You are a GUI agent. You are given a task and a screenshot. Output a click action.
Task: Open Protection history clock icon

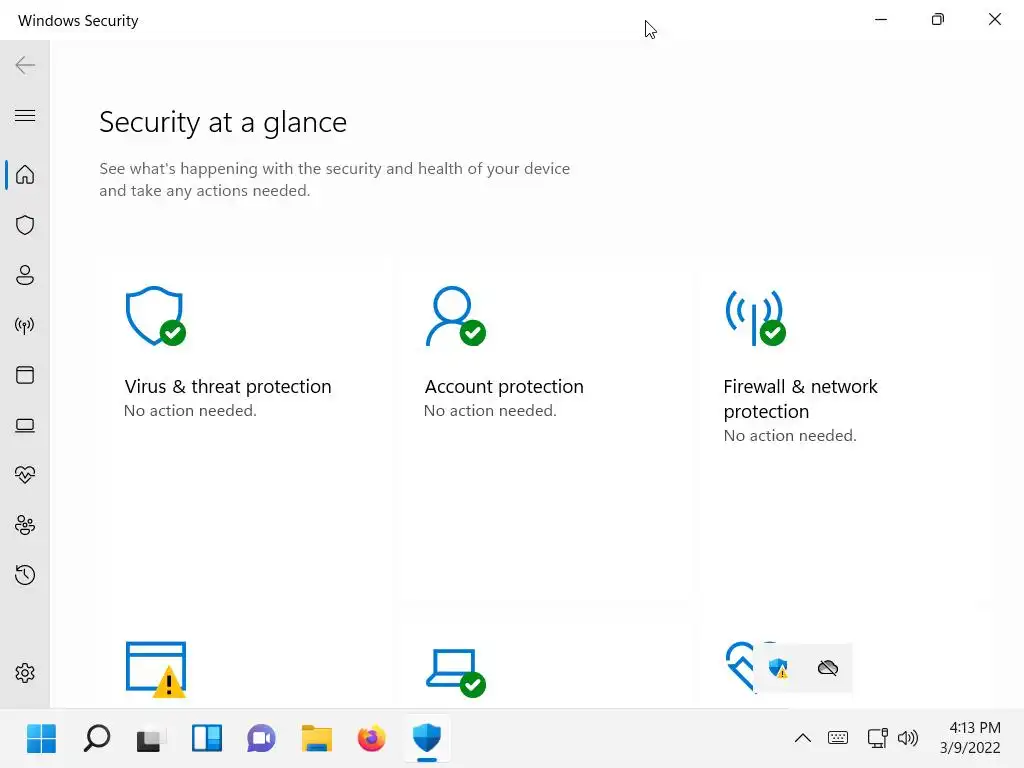(x=25, y=575)
